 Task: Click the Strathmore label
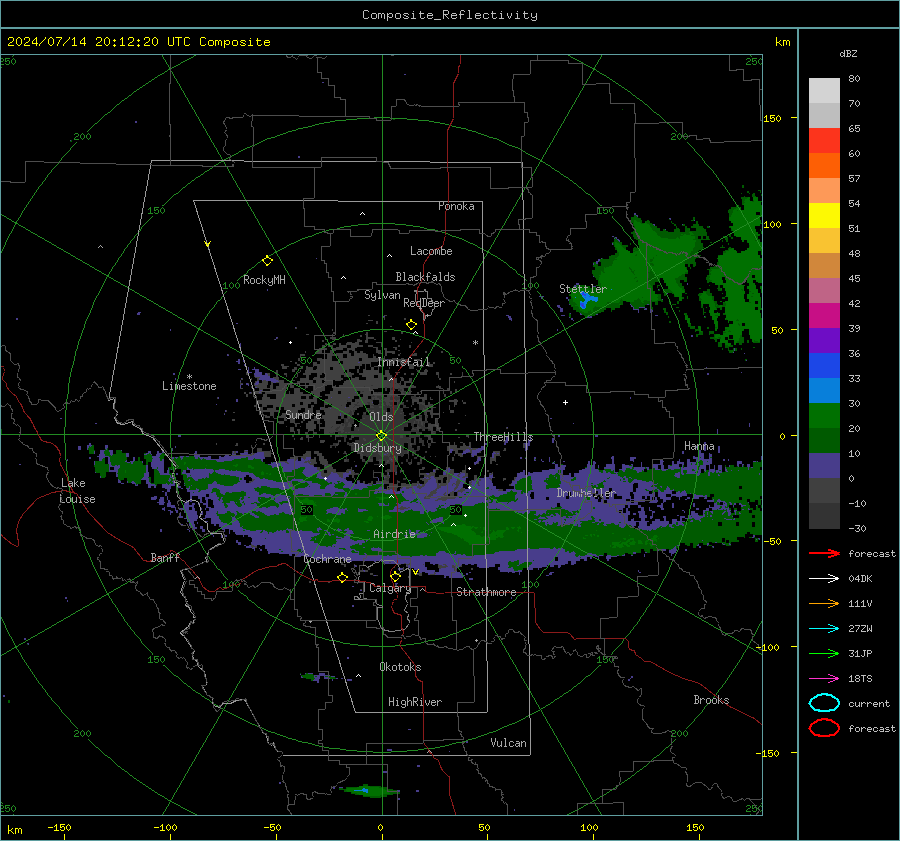(486, 592)
